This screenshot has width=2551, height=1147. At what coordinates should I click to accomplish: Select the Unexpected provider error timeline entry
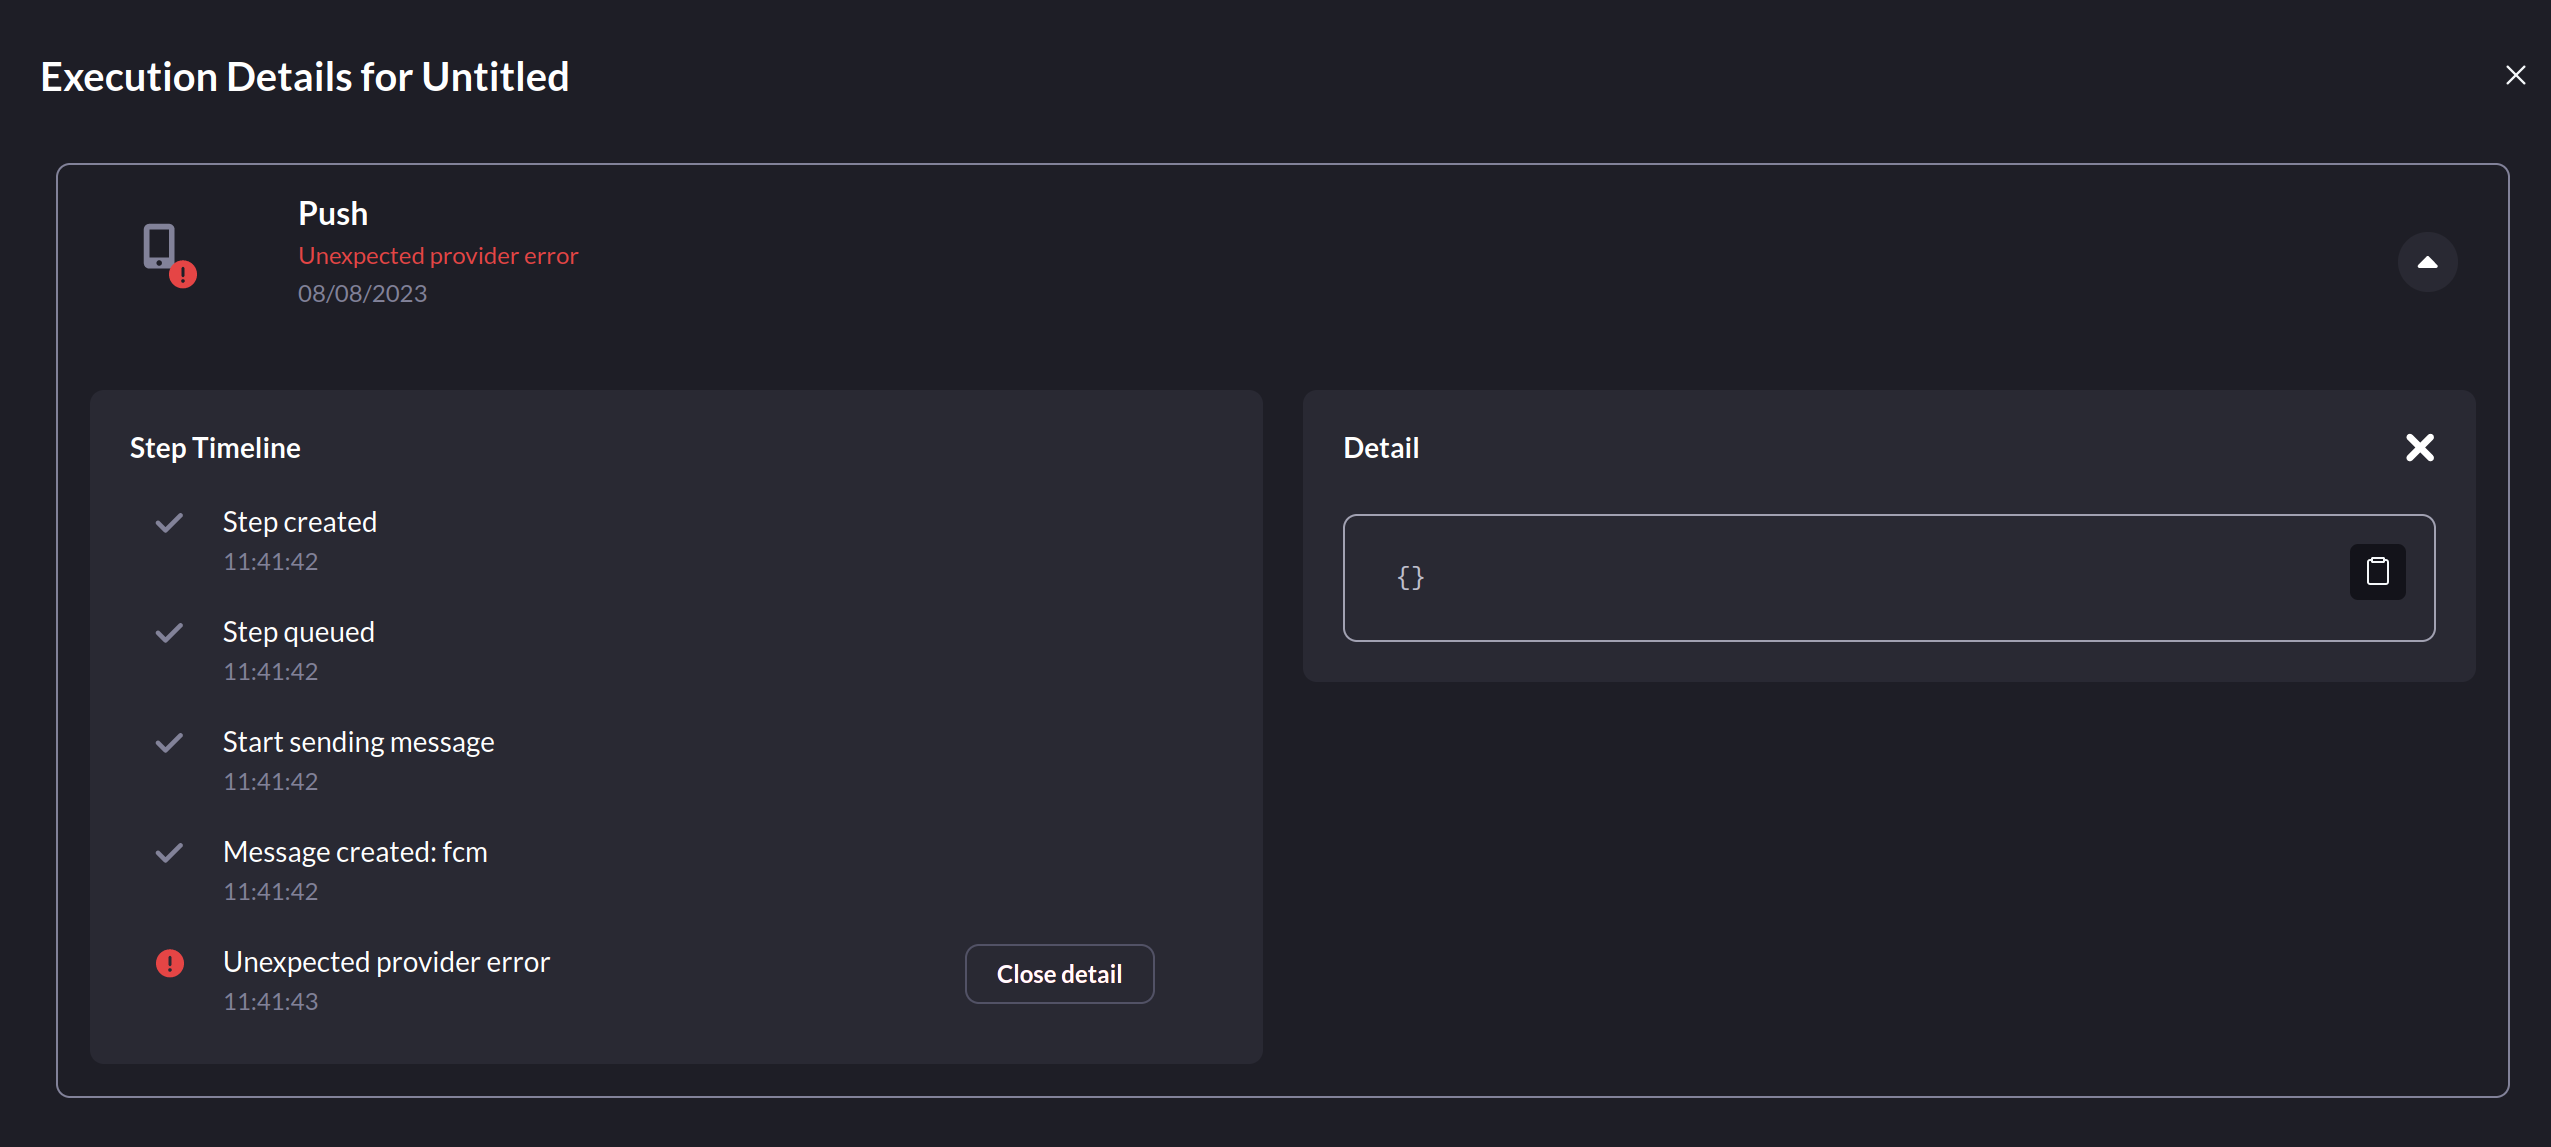click(386, 962)
